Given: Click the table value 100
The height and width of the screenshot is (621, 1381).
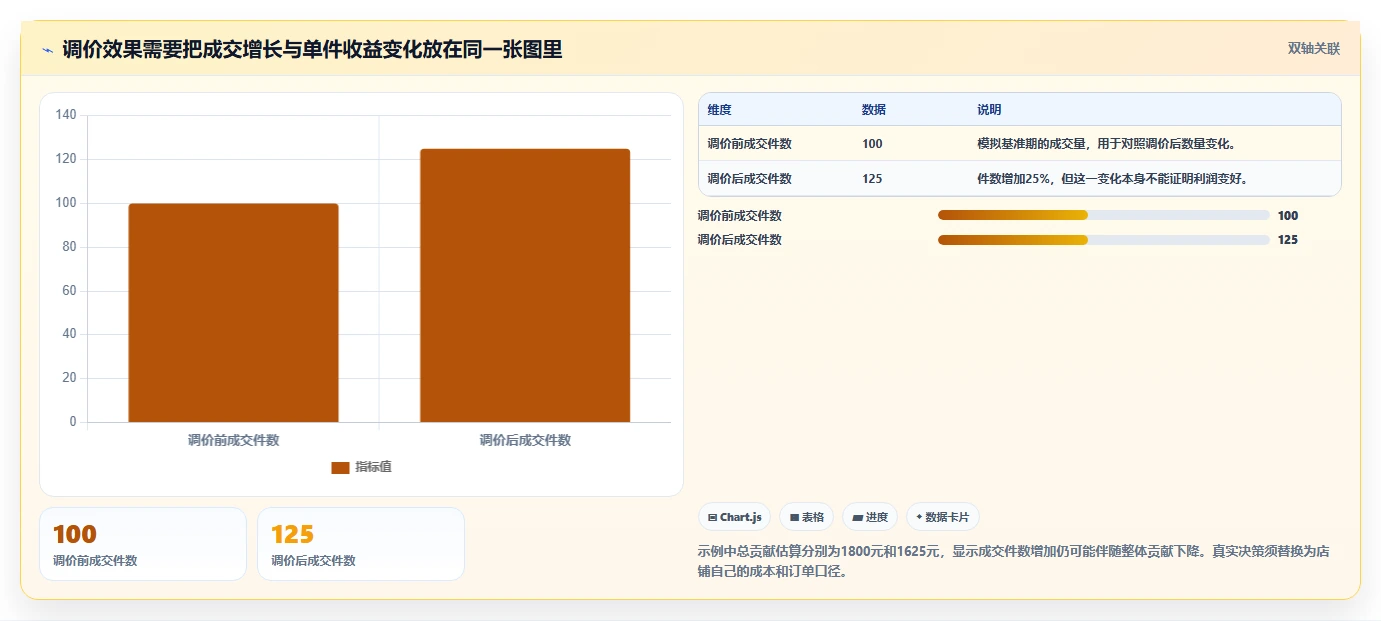Looking at the screenshot, I should click(x=872, y=144).
